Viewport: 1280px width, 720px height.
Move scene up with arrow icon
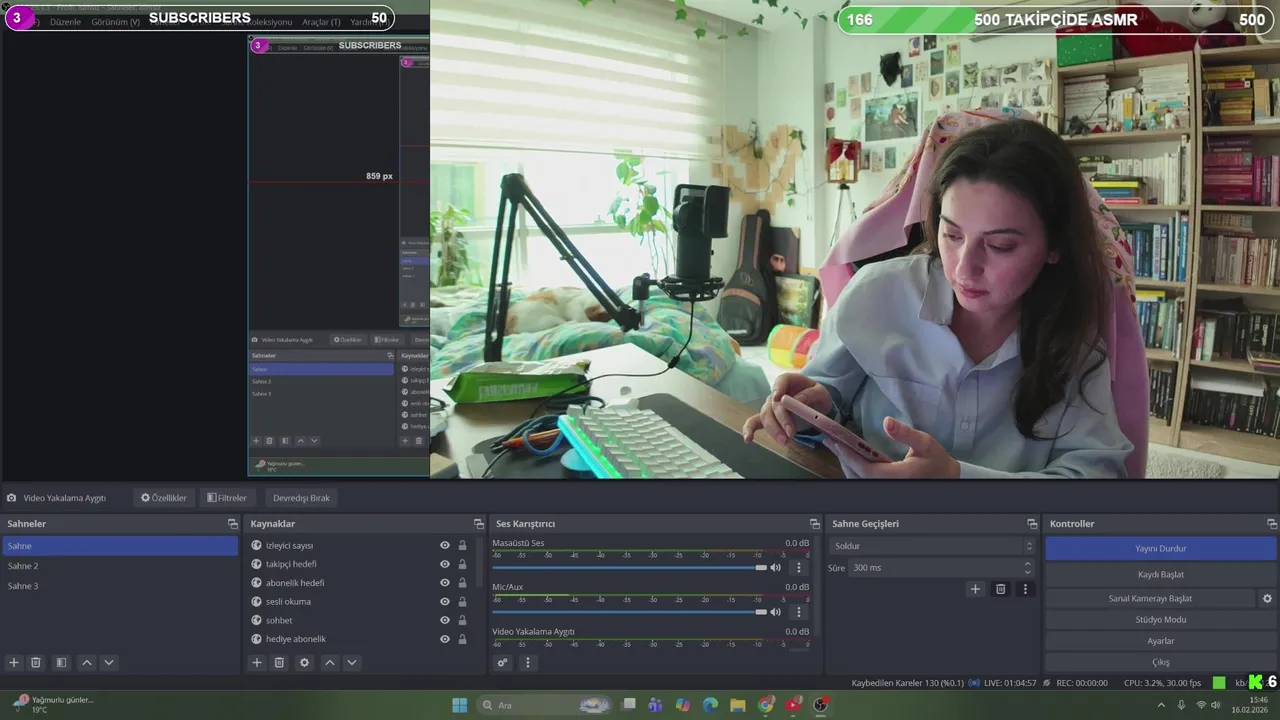point(87,662)
